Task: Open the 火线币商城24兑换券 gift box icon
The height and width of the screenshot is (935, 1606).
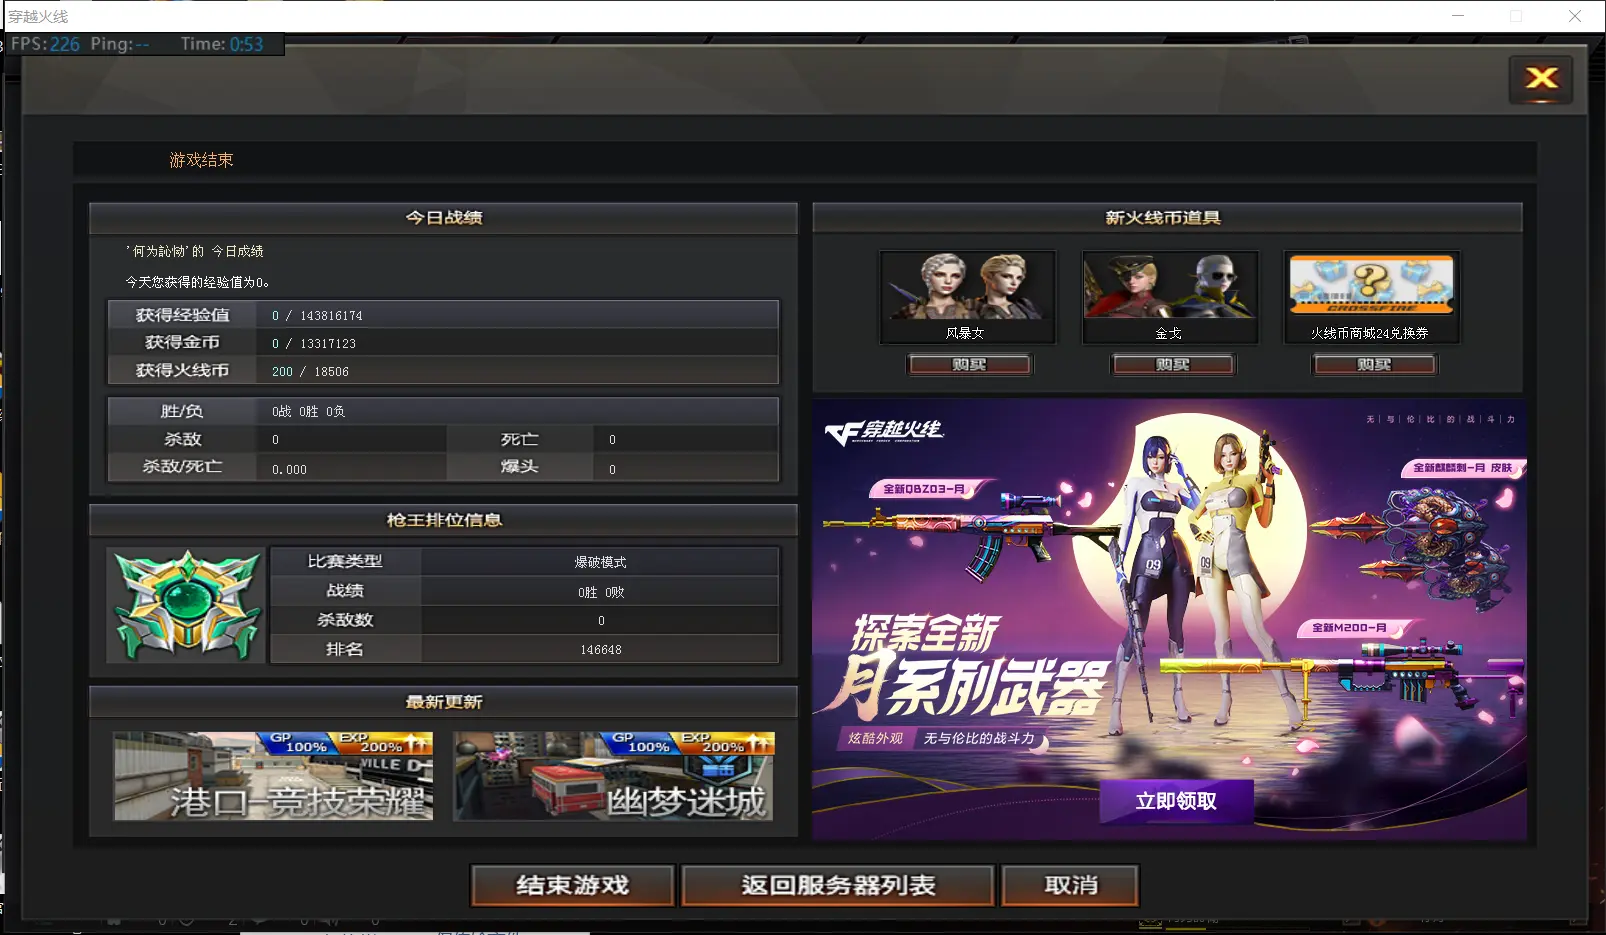Action: (1371, 285)
